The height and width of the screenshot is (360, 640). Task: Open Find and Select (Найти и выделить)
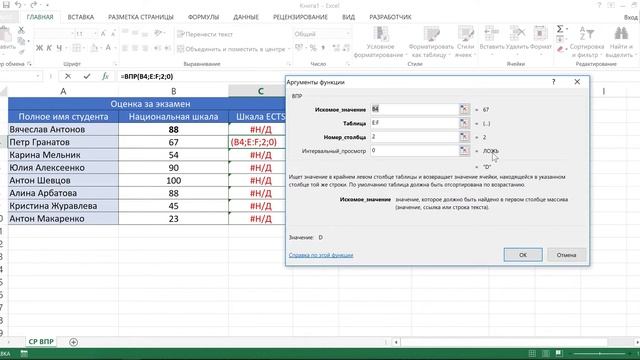(621, 42)
